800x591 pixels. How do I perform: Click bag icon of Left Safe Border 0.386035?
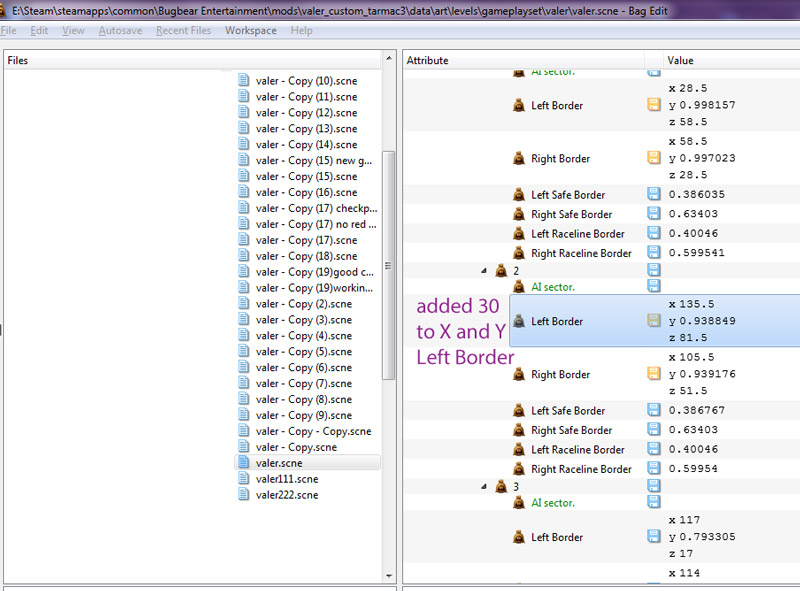click(518, 194)
